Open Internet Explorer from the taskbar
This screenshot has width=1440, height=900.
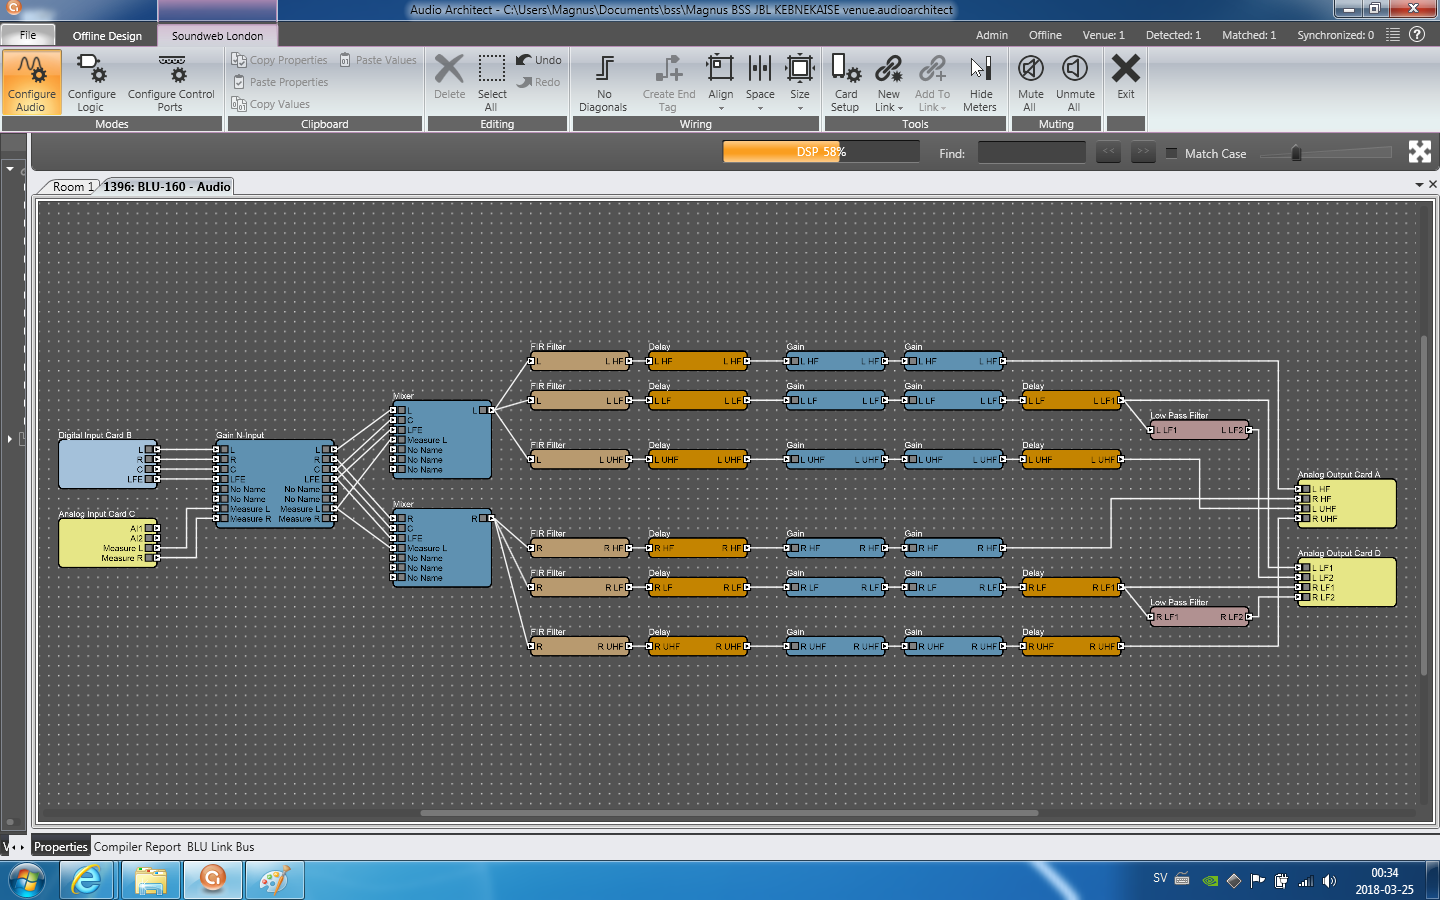click(x=87, y=880)
